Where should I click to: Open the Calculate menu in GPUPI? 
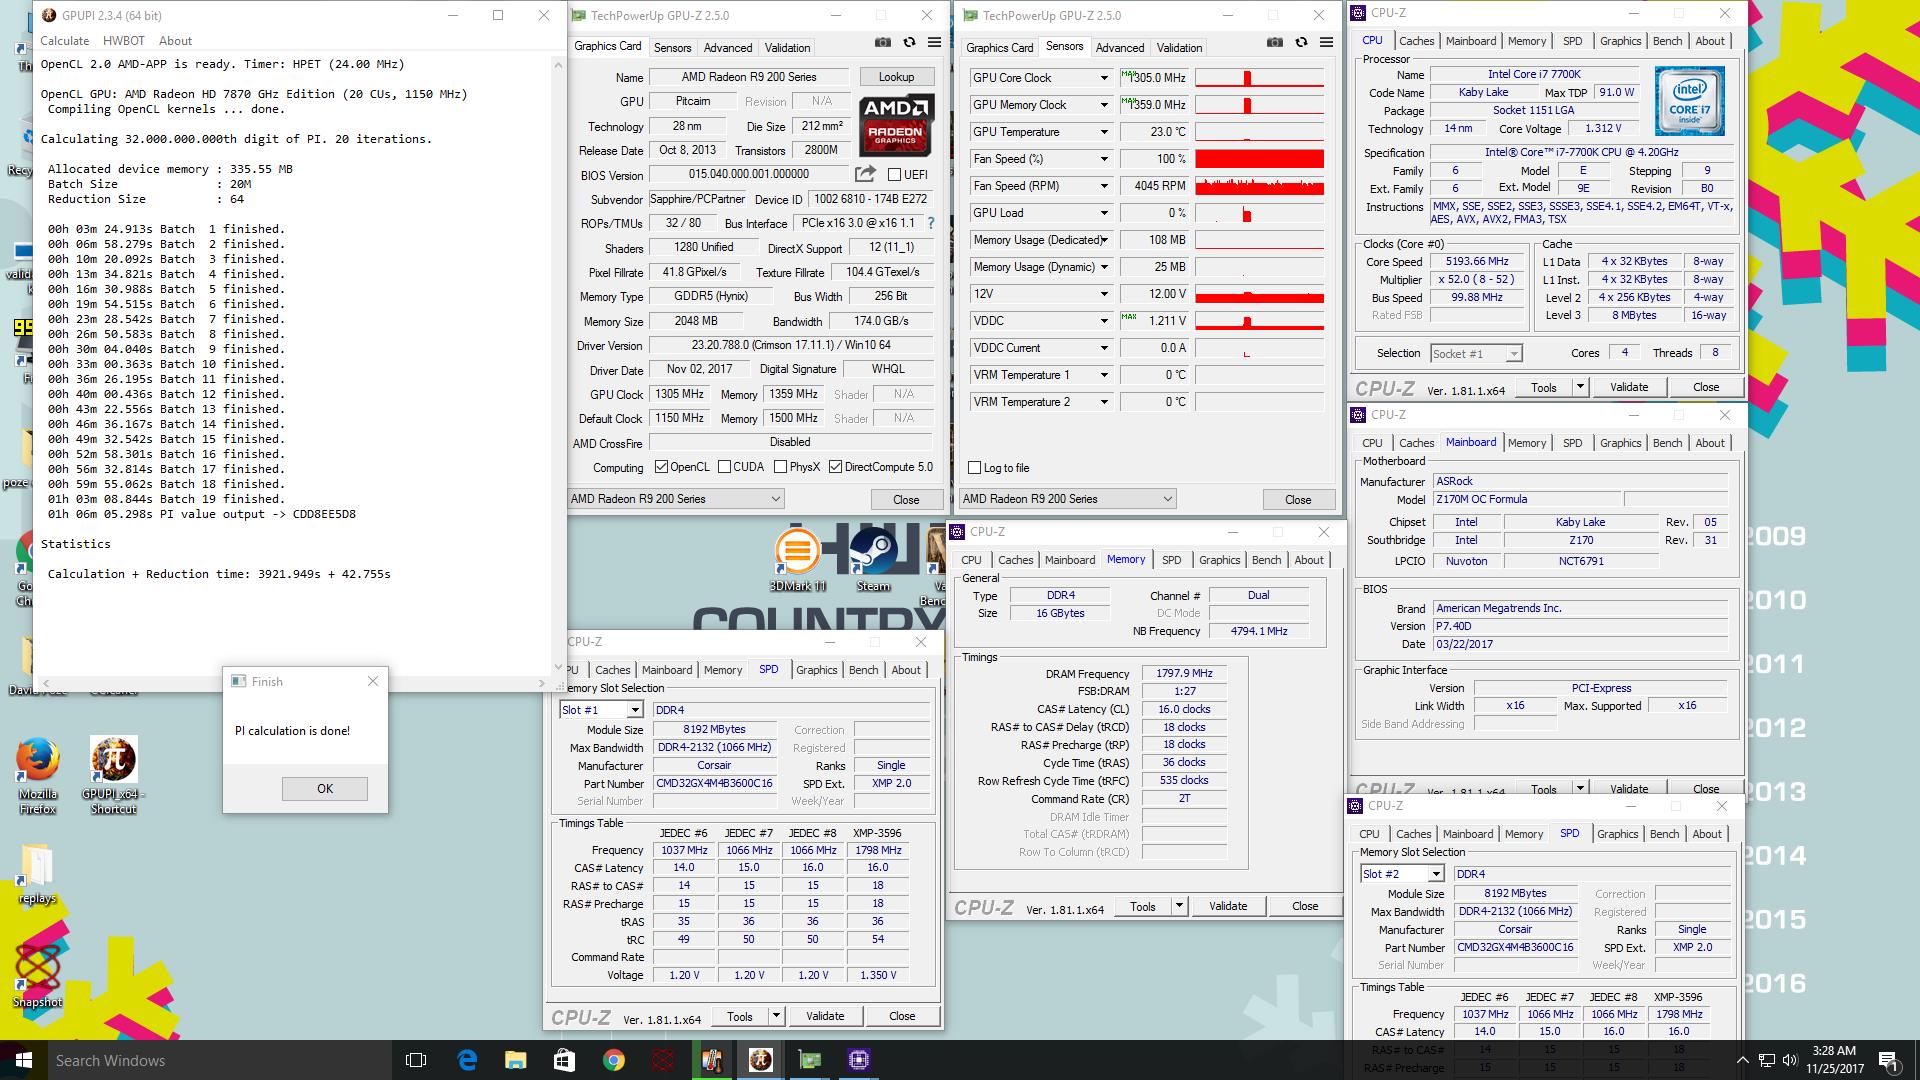click(x=64, y=41)
